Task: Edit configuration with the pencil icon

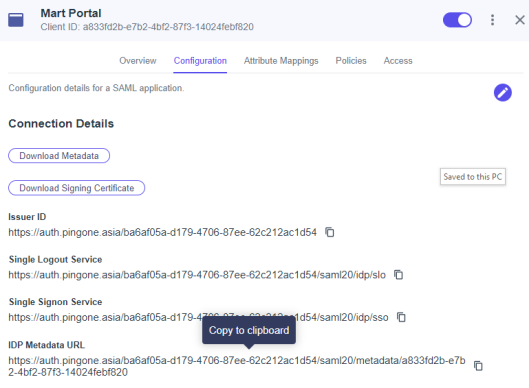Action: [x=503, y=92]
